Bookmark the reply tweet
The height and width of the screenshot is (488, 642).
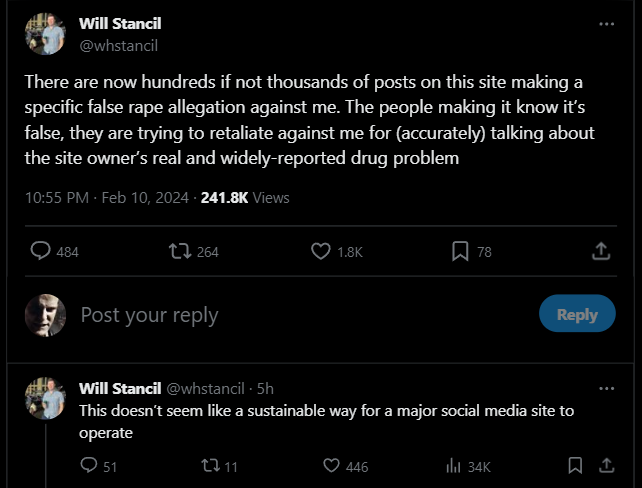[575, 465]
